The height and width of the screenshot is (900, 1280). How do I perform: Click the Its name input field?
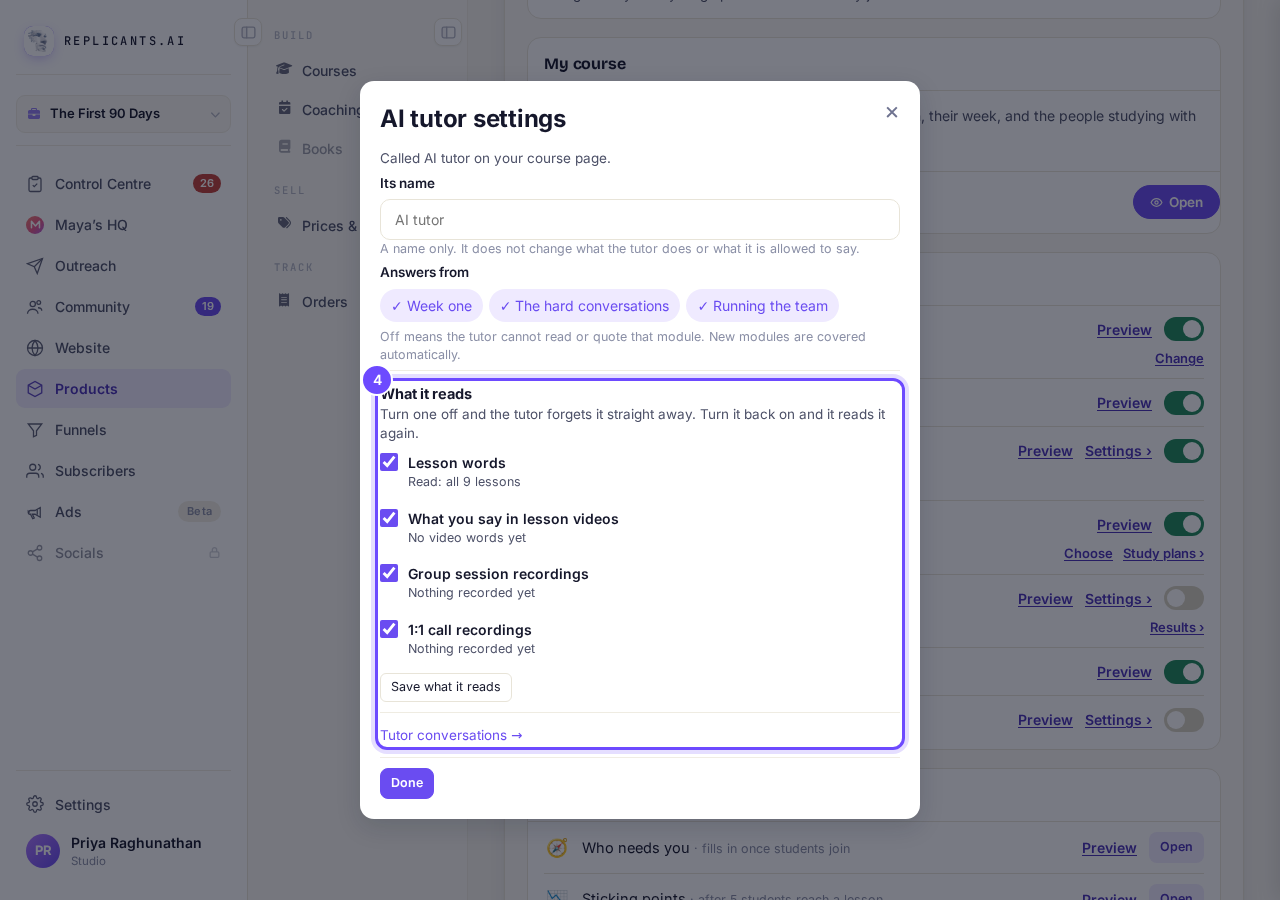click(x=640, y=220)
